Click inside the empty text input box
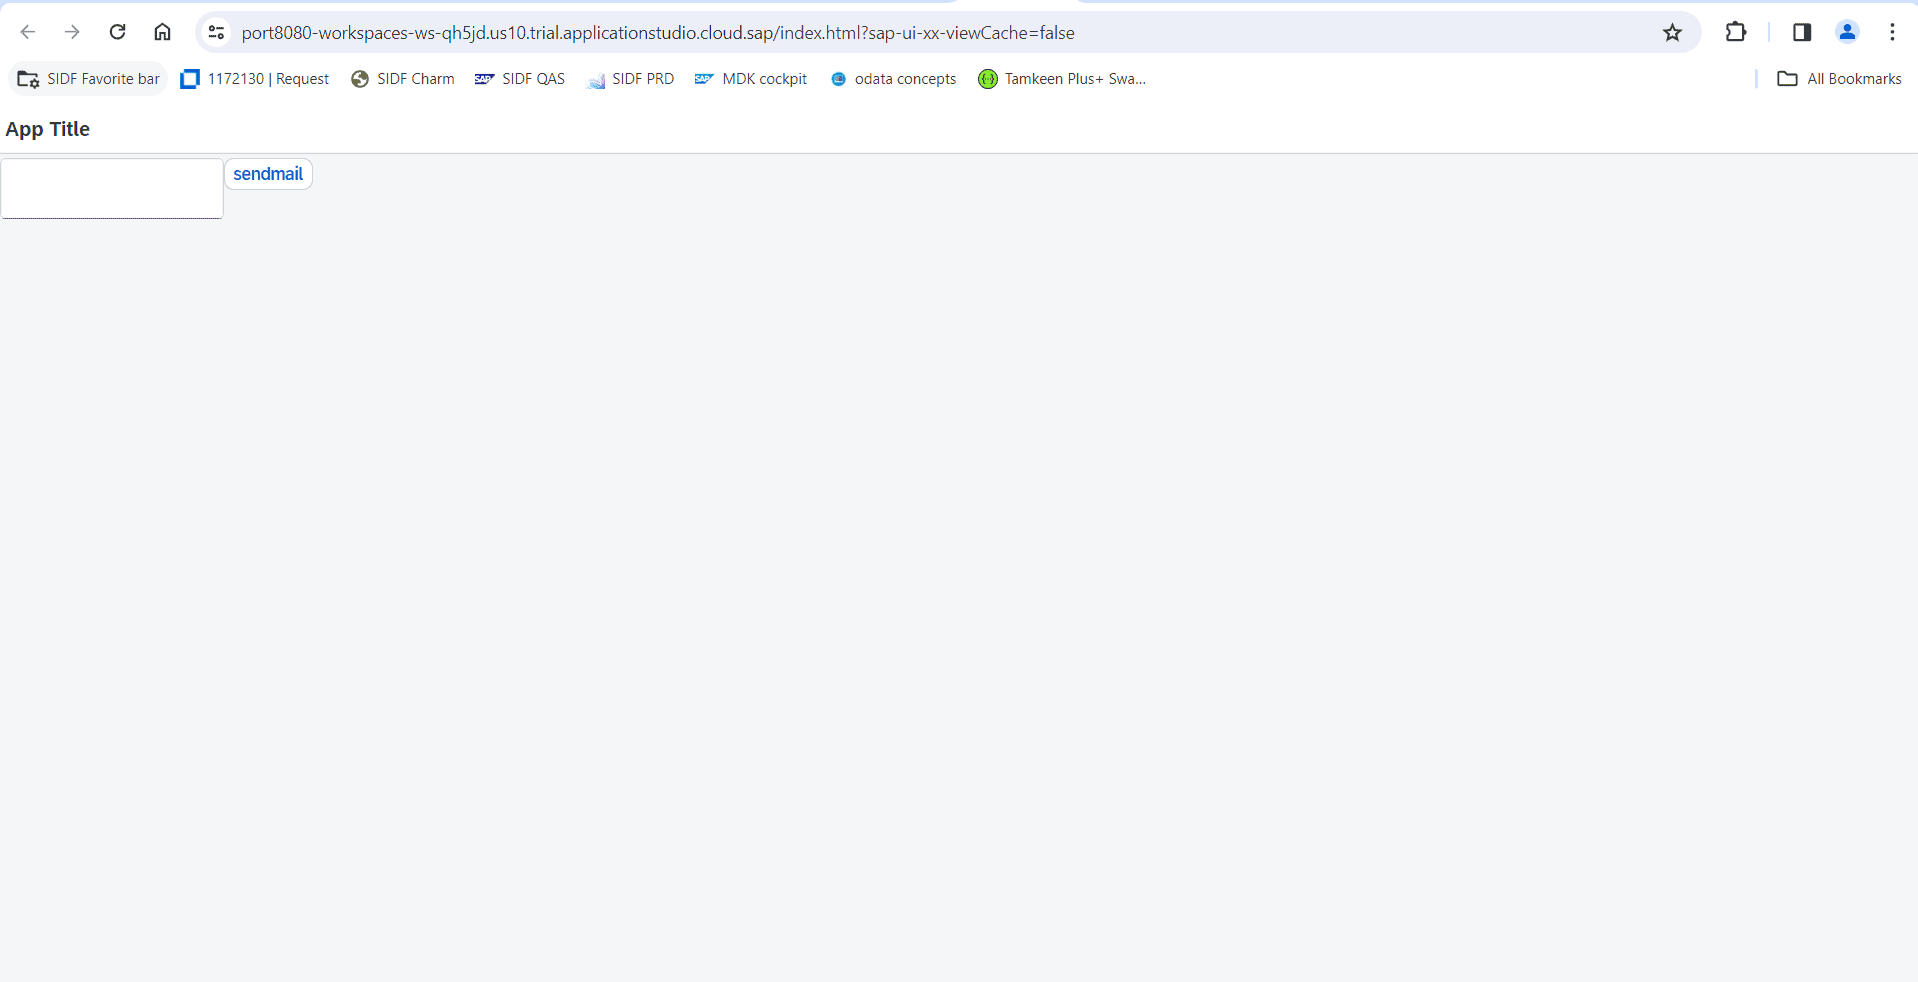1918x982 pixels. [x=110, y=188]
